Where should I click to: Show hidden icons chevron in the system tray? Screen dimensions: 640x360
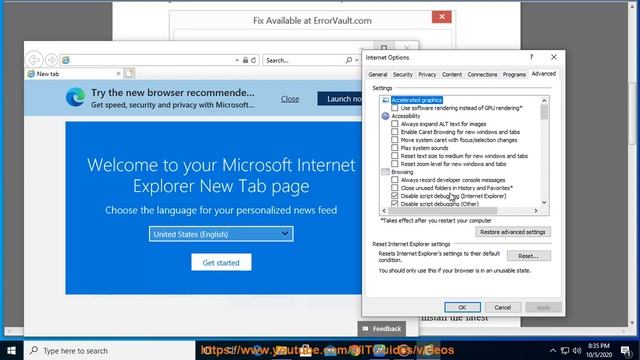[552, 350]
